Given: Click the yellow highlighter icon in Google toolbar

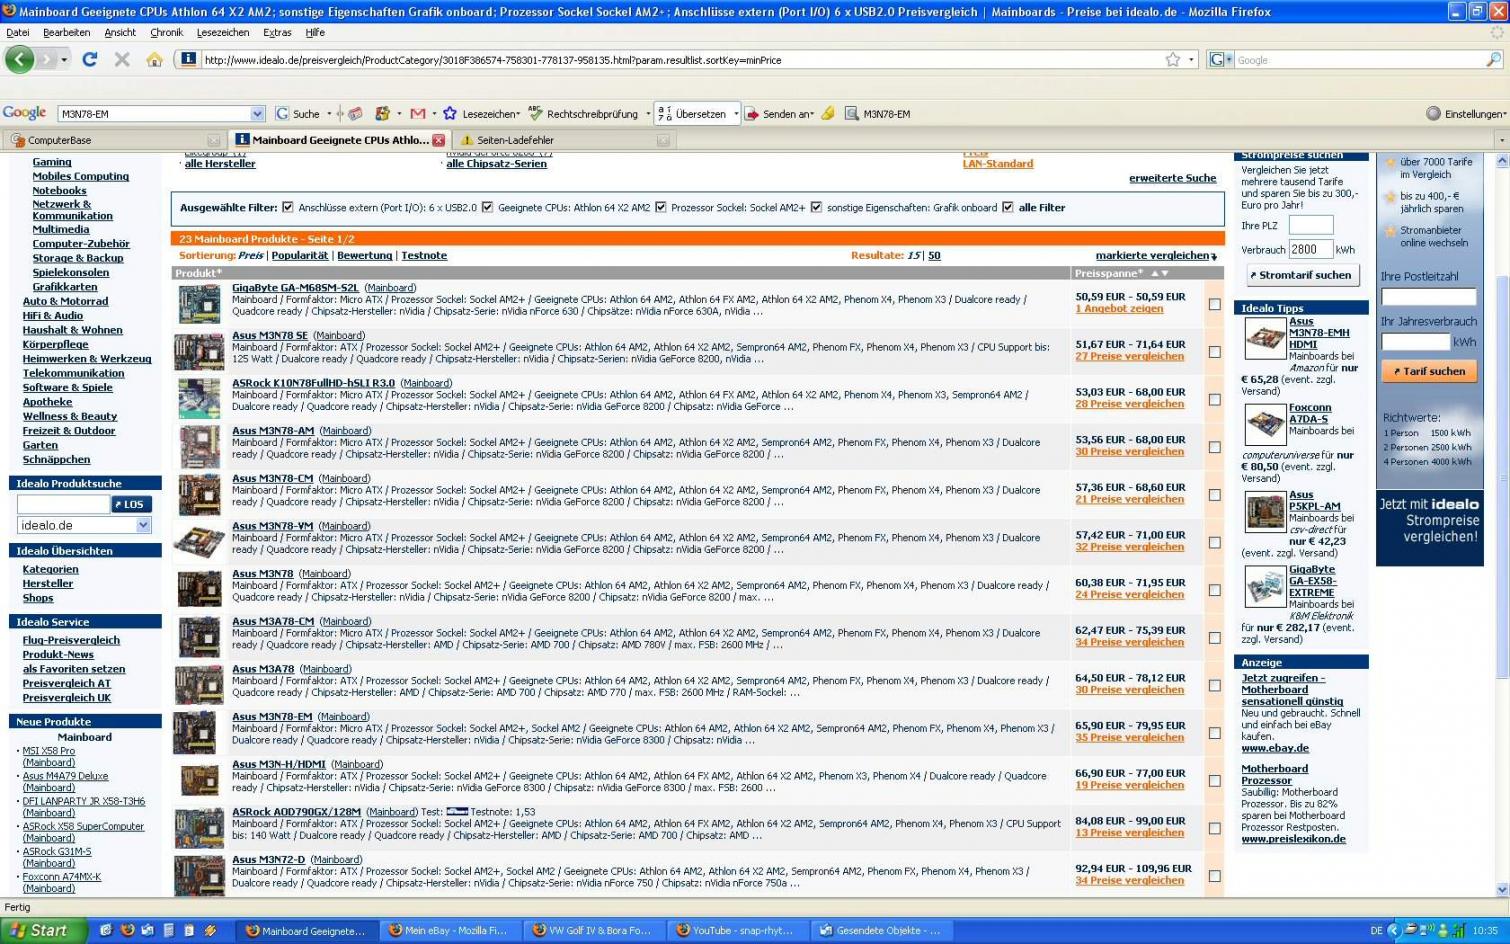Looking at the screenshot, I should coord(828,114).
